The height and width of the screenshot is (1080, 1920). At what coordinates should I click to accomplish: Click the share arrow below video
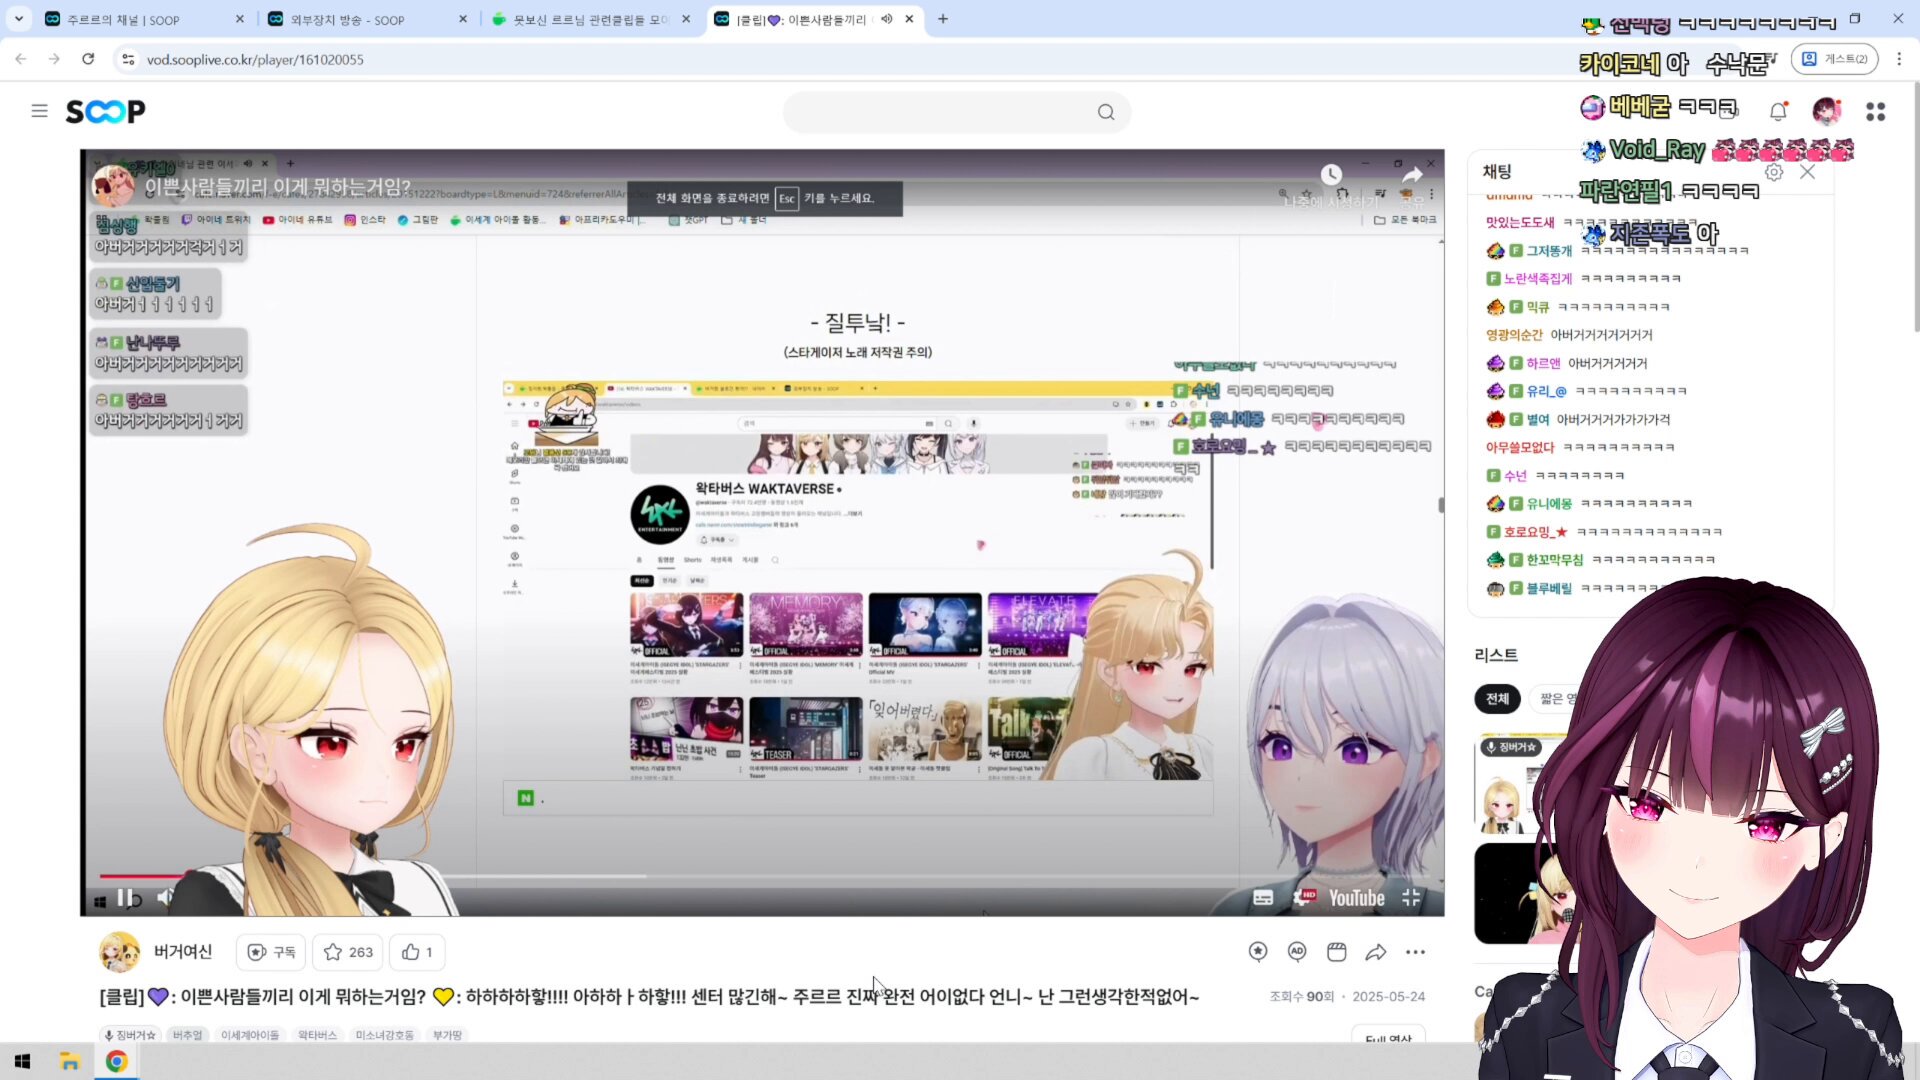1376,952
